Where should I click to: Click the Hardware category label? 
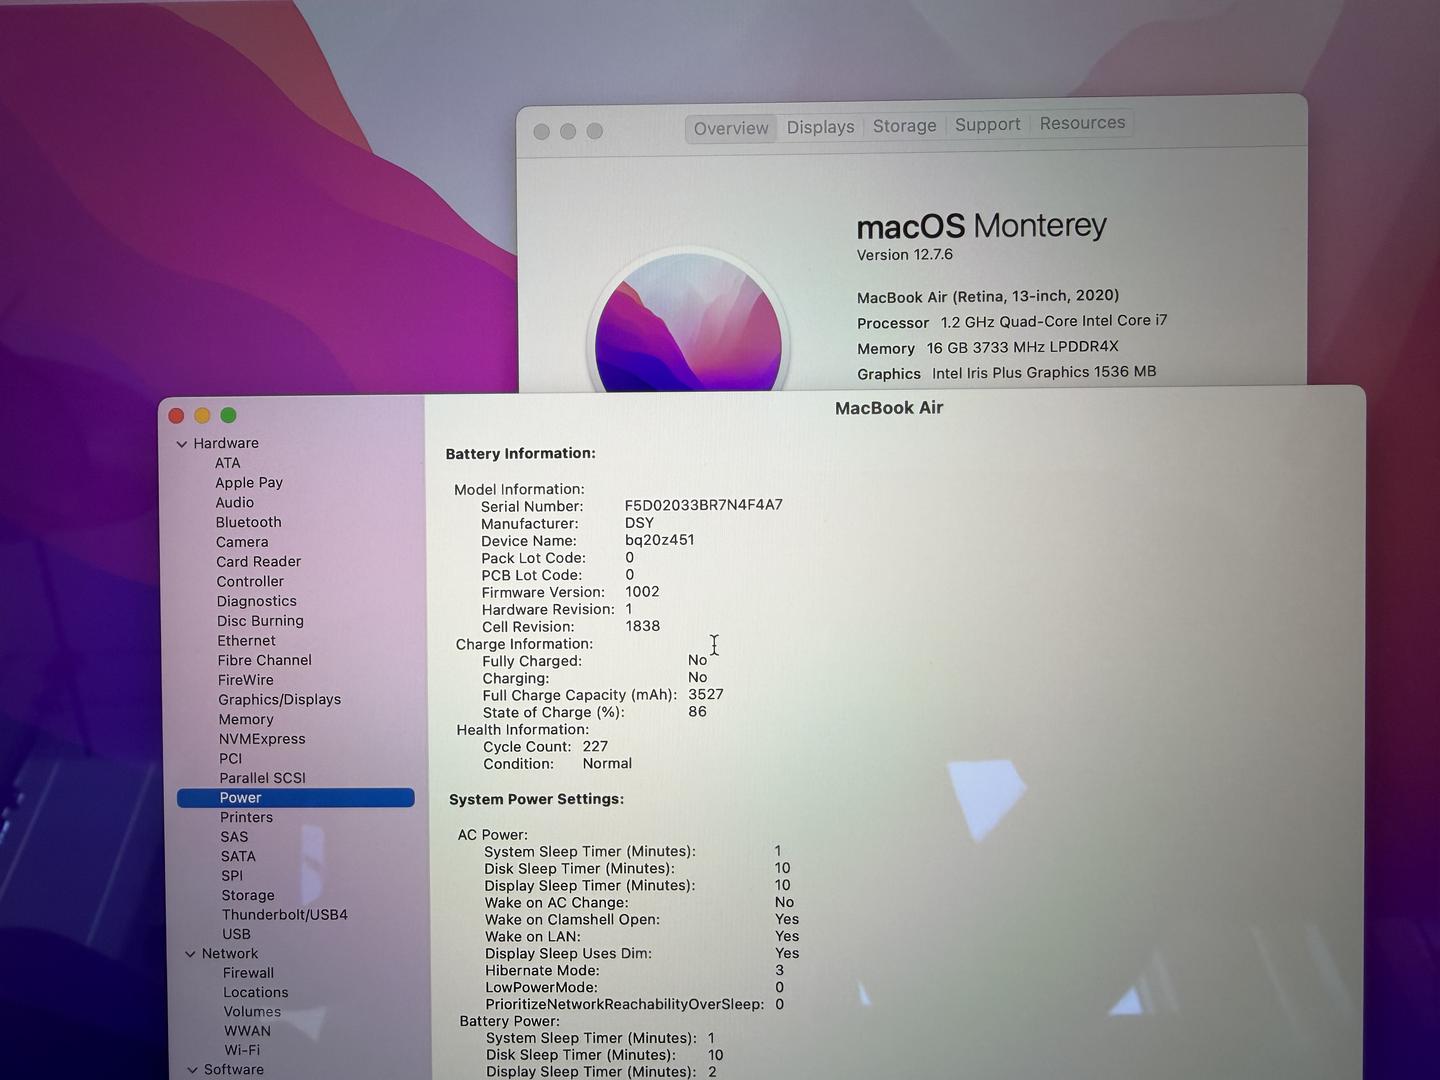pos(226,443)
